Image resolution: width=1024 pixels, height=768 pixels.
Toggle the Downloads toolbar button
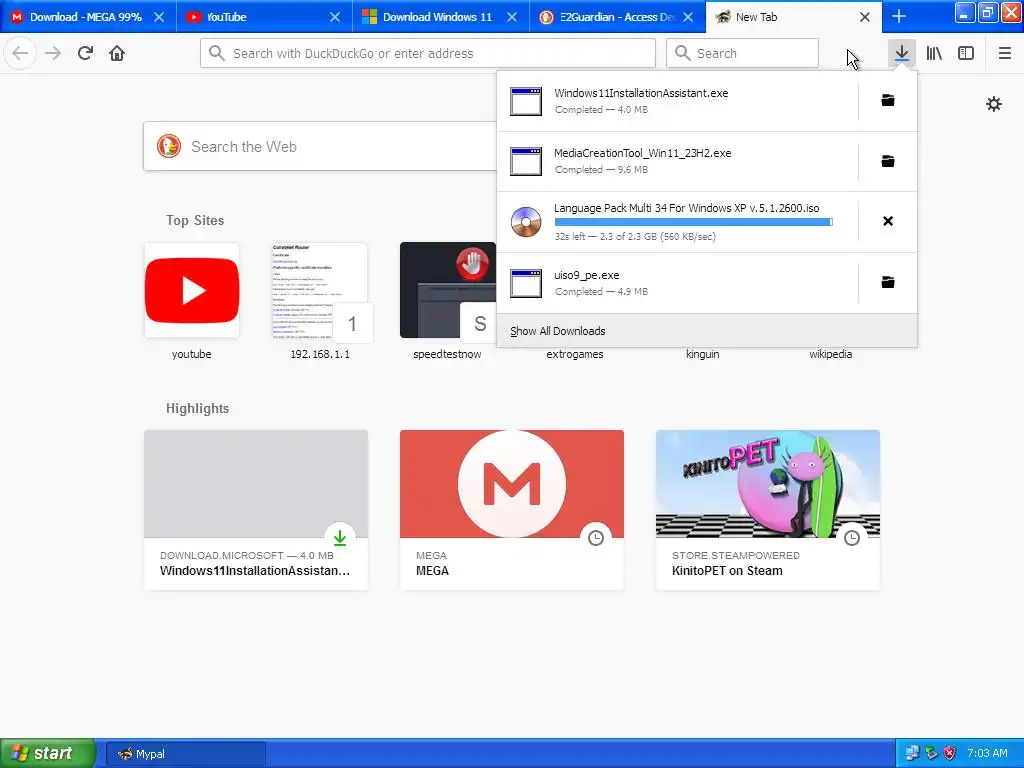[x=902, y=53]
